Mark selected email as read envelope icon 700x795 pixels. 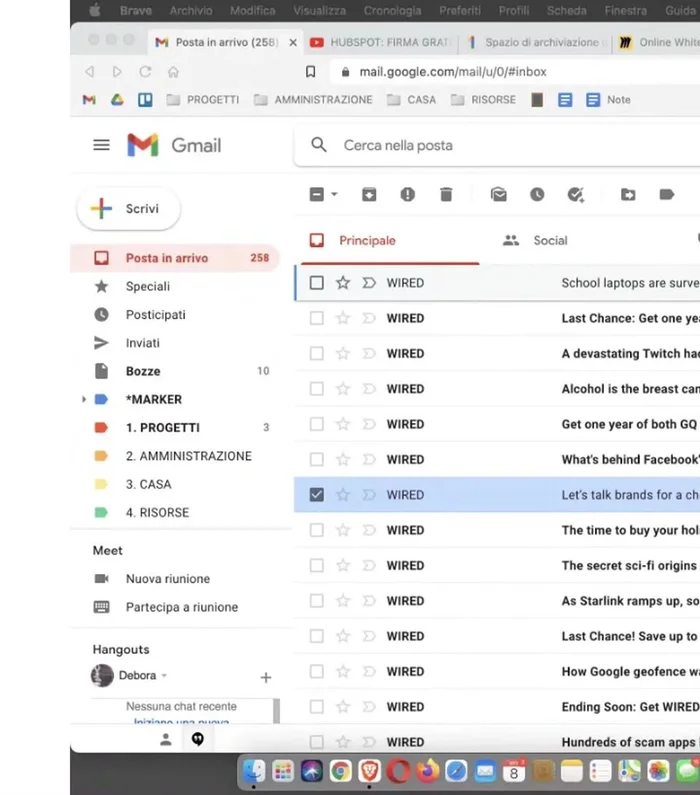(x=499, y=194)
